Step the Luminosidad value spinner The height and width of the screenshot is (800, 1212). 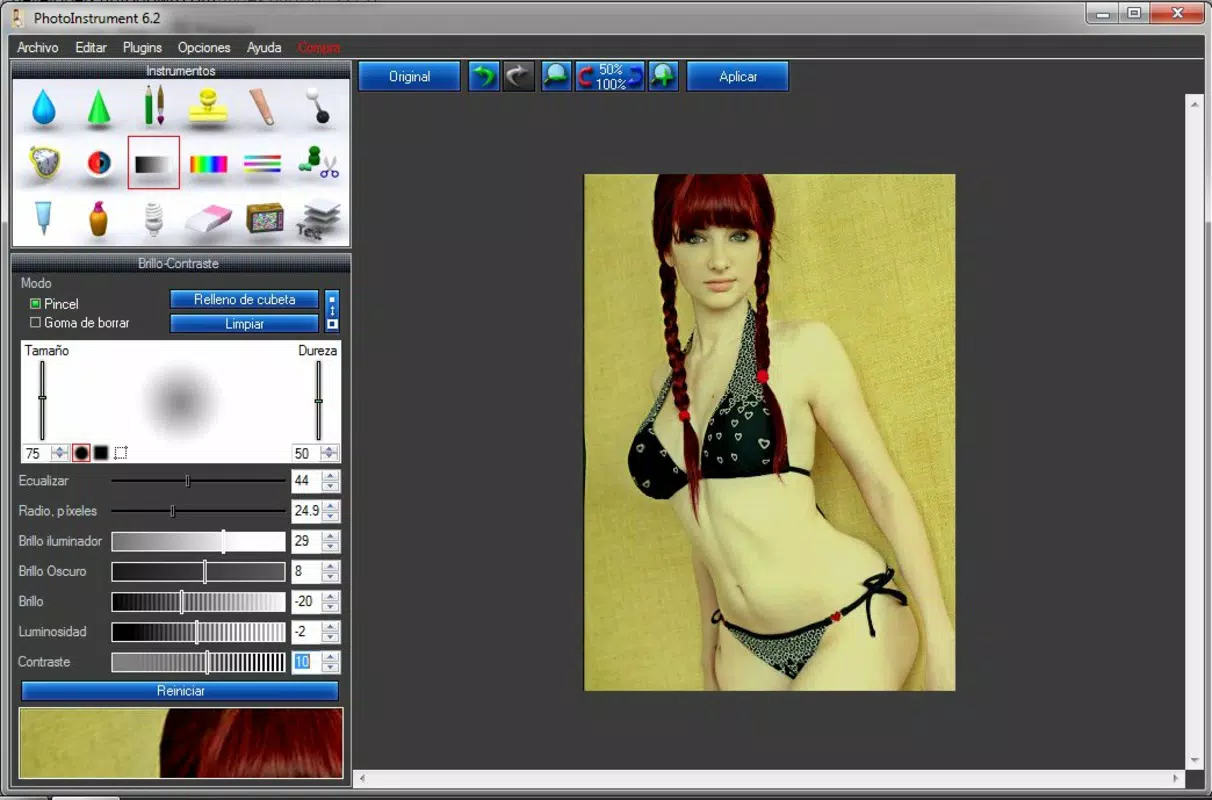(x=331, y=631)
